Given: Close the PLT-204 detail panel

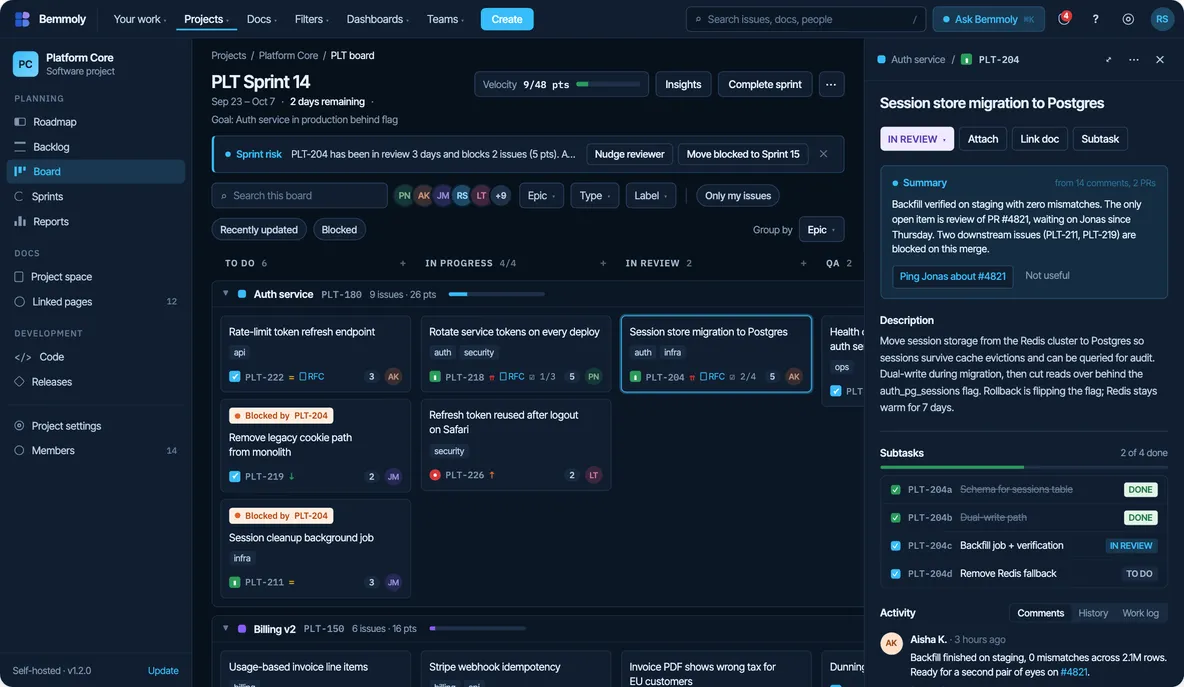Looking at the screenshot, I should pyautogui.click(x=1160, y=60).
